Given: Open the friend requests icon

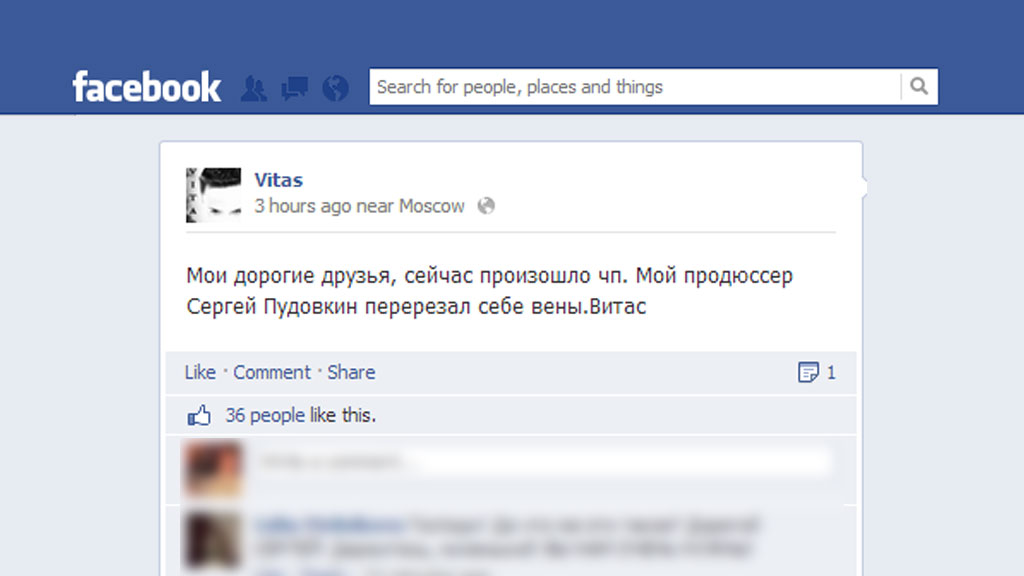Looking at the screenshot, I should click(x=253, y=88).
